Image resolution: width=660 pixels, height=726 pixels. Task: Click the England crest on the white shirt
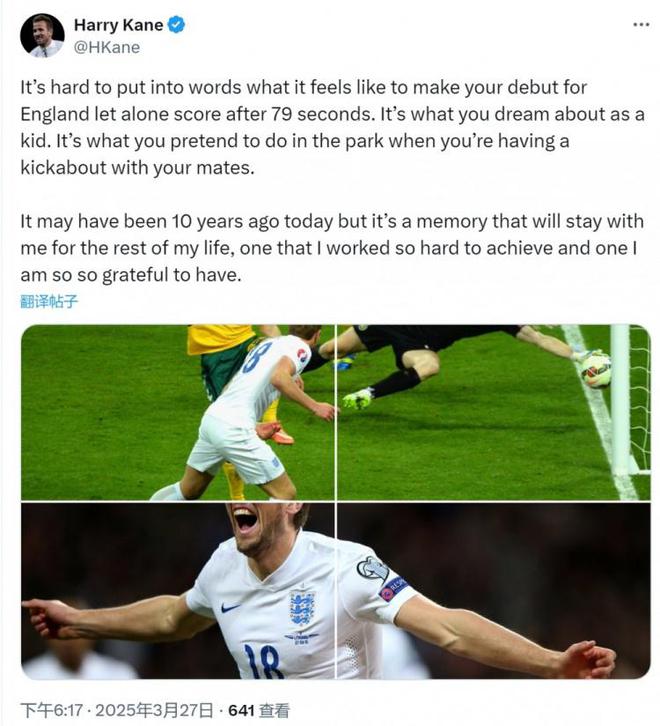pos(302,607)
